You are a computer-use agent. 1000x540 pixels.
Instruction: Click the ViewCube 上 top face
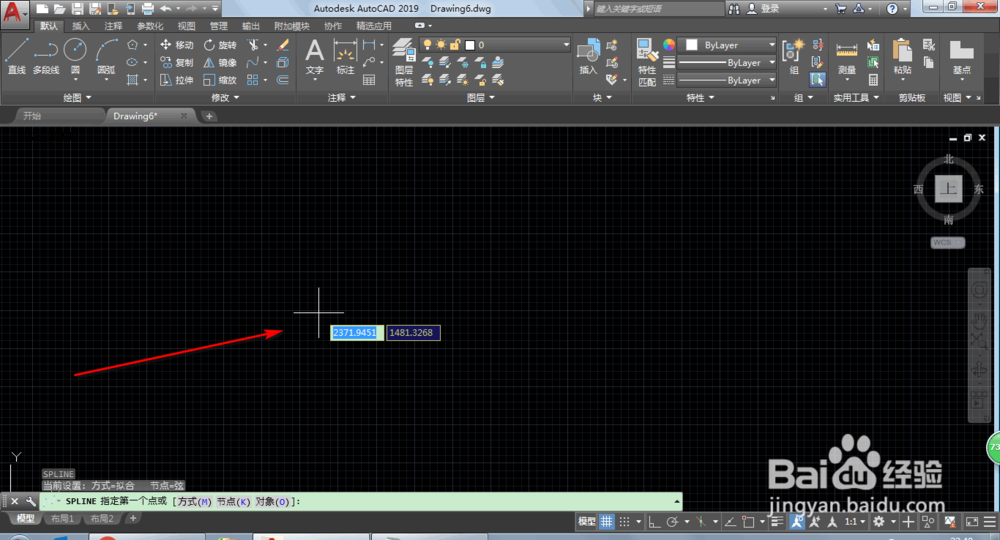pyautogui.click(x=948, y=189)
